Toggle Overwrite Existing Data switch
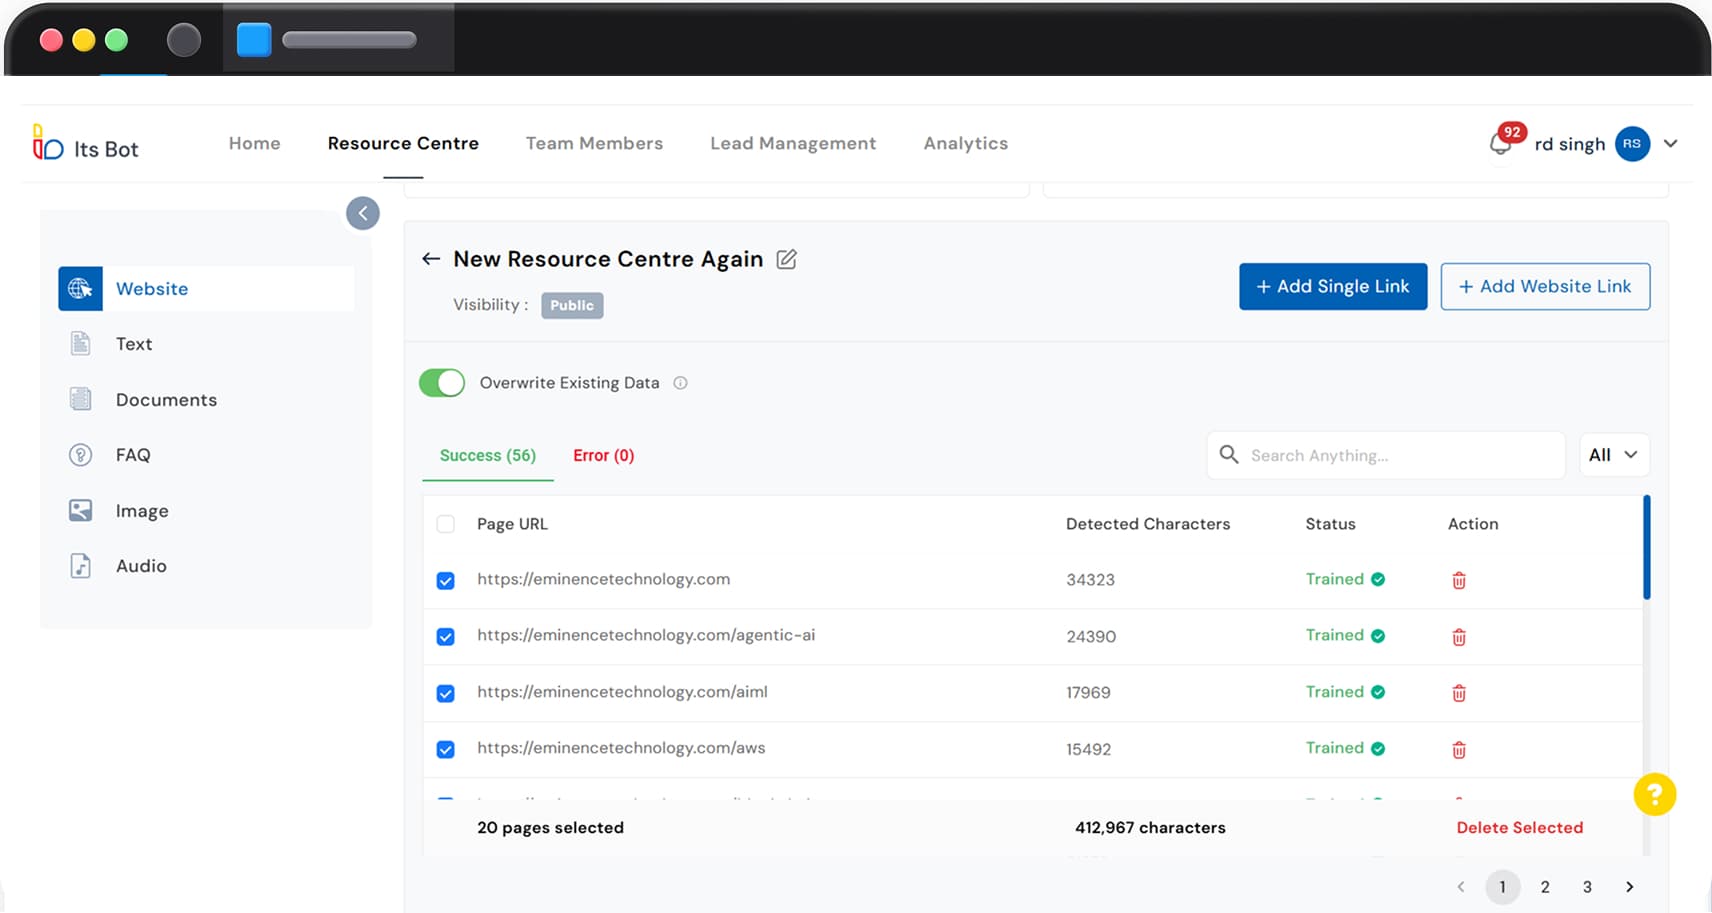This screenshot has width=1712, height=913. (442, 383)
